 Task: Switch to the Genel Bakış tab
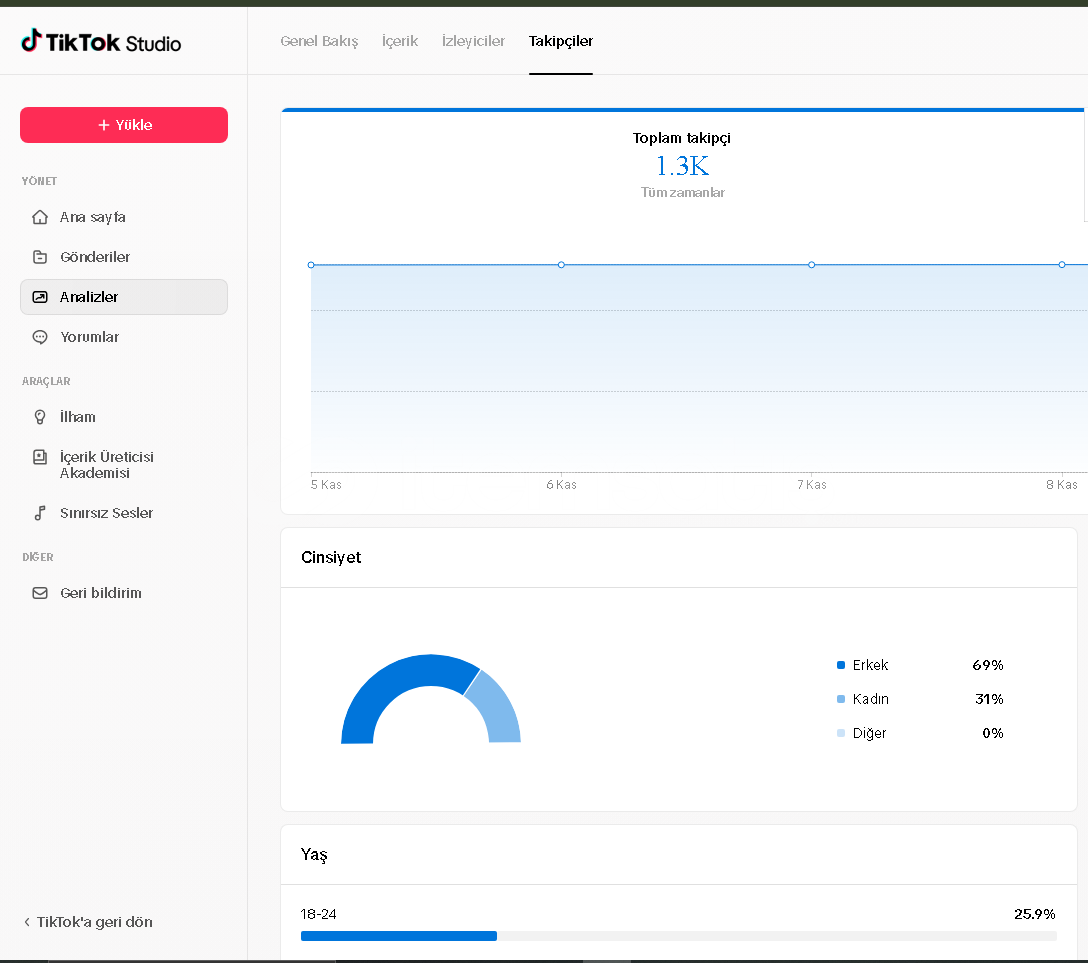pyautogui.click(x=319, y=41)
